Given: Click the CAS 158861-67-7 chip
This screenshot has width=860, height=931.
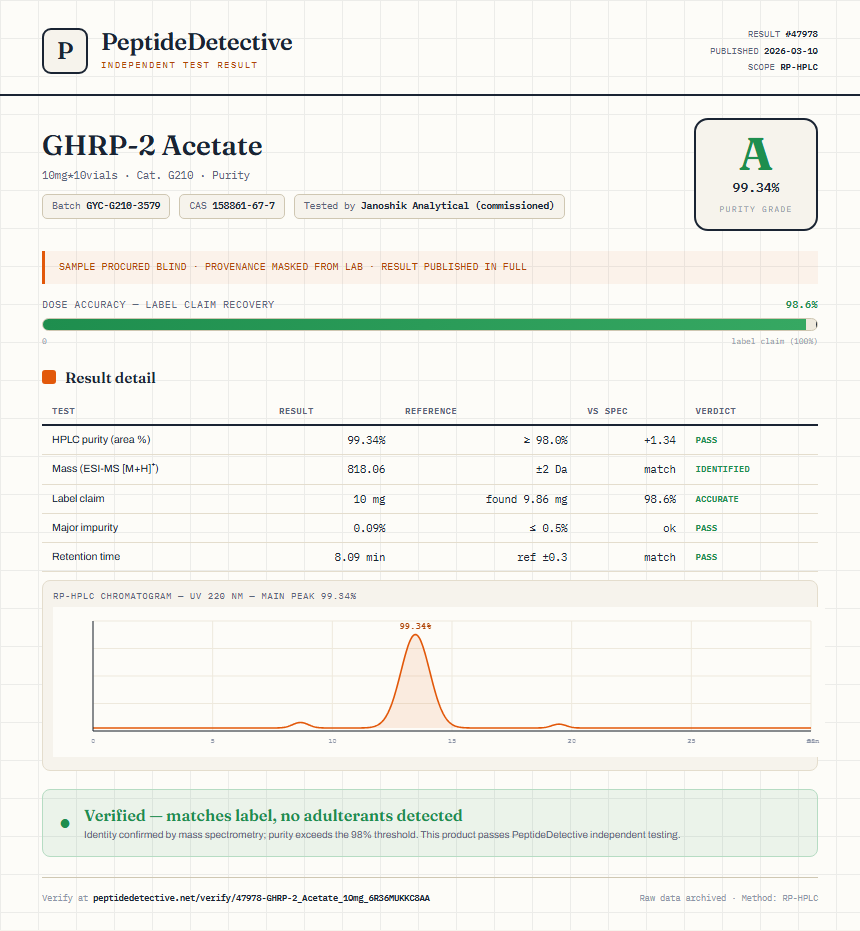Looking at the screenshot, I should [x=232, y=206].
